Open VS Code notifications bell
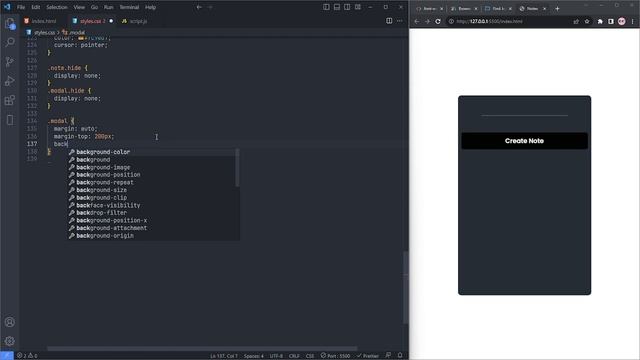640x360 pixels. [400, 356]
